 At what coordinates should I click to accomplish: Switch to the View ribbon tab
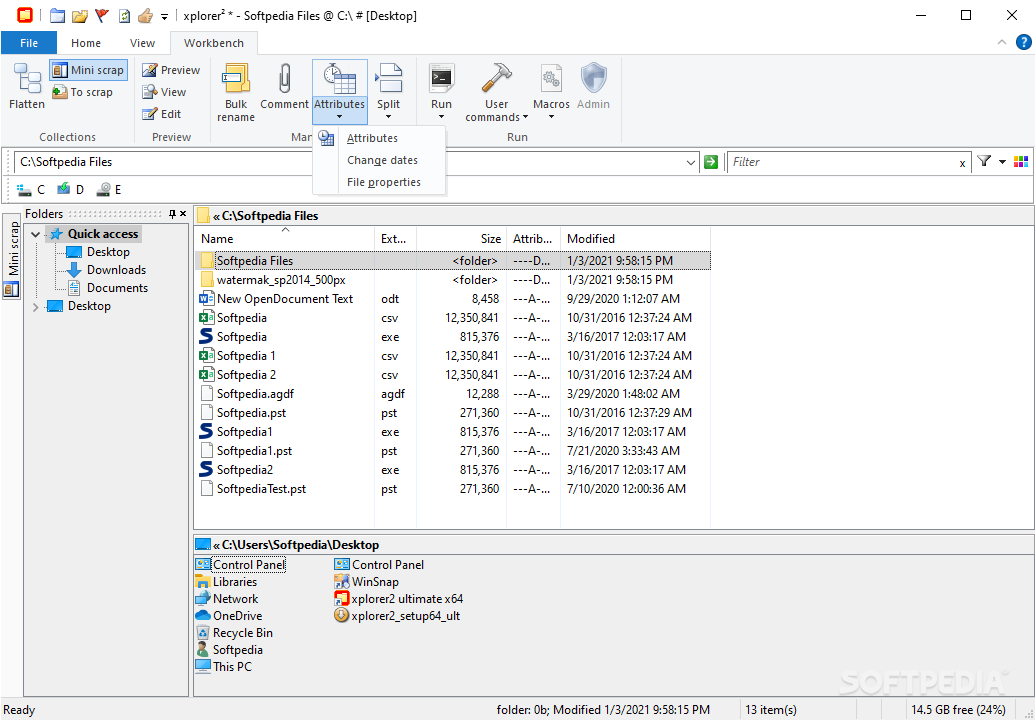[x=142, y=43]
